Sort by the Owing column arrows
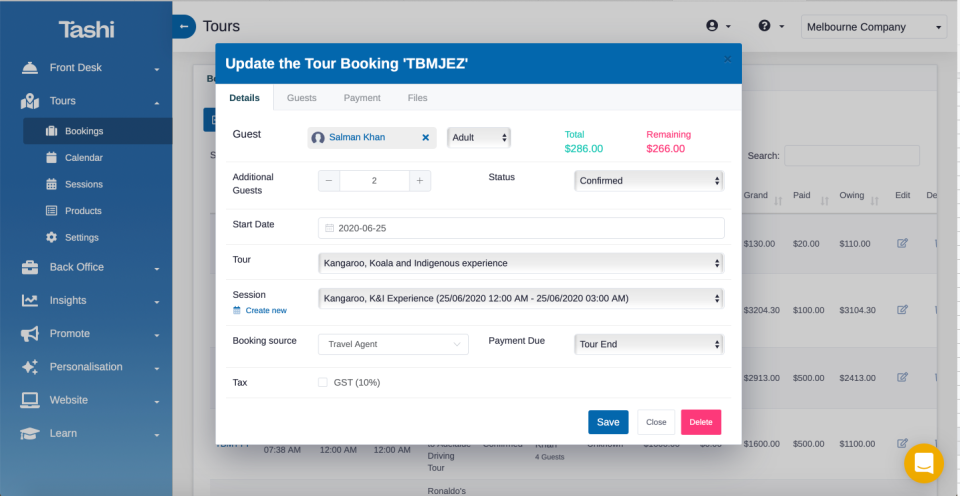The height and width of the screenshot is (496, 960). click(874, 201)
